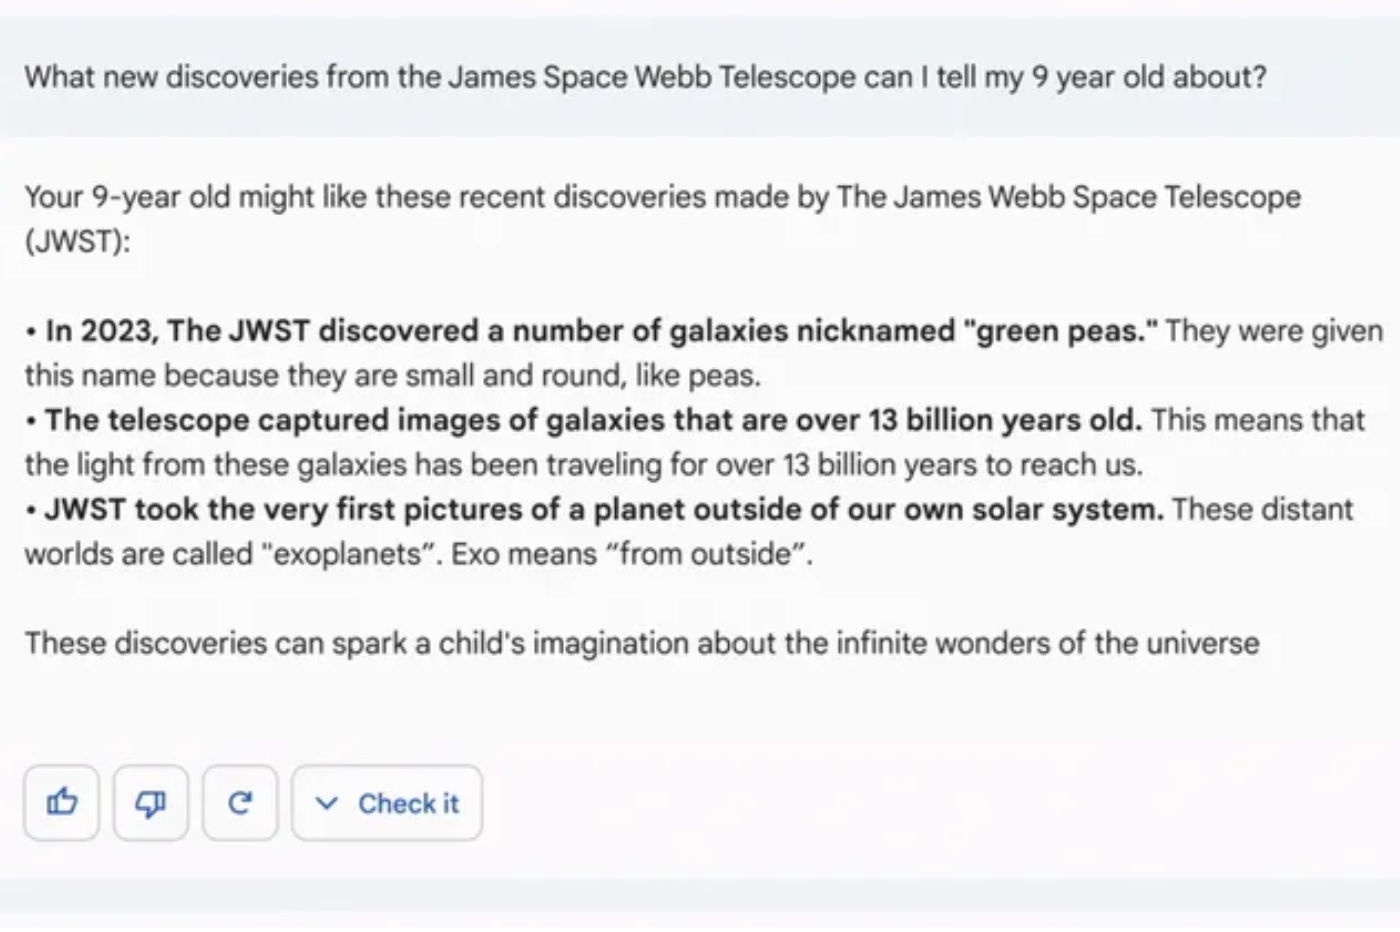Viewport: 1400px width, 932px height.
Task: Click the closing sentence about a child's imagination
Action: (x=641, y=642)
